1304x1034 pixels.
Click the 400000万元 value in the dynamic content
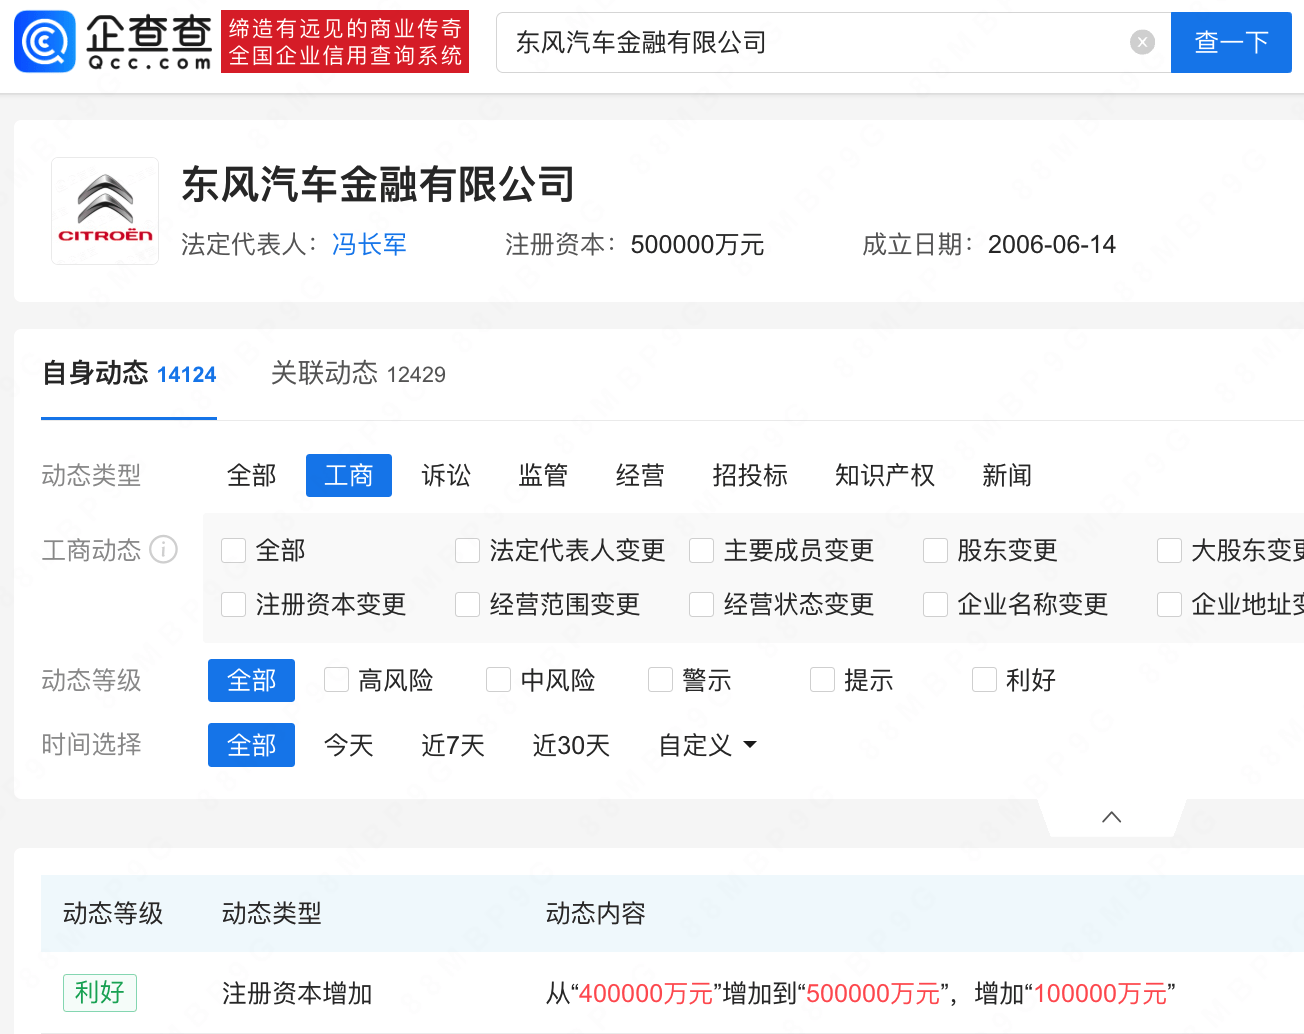(646, 993)
